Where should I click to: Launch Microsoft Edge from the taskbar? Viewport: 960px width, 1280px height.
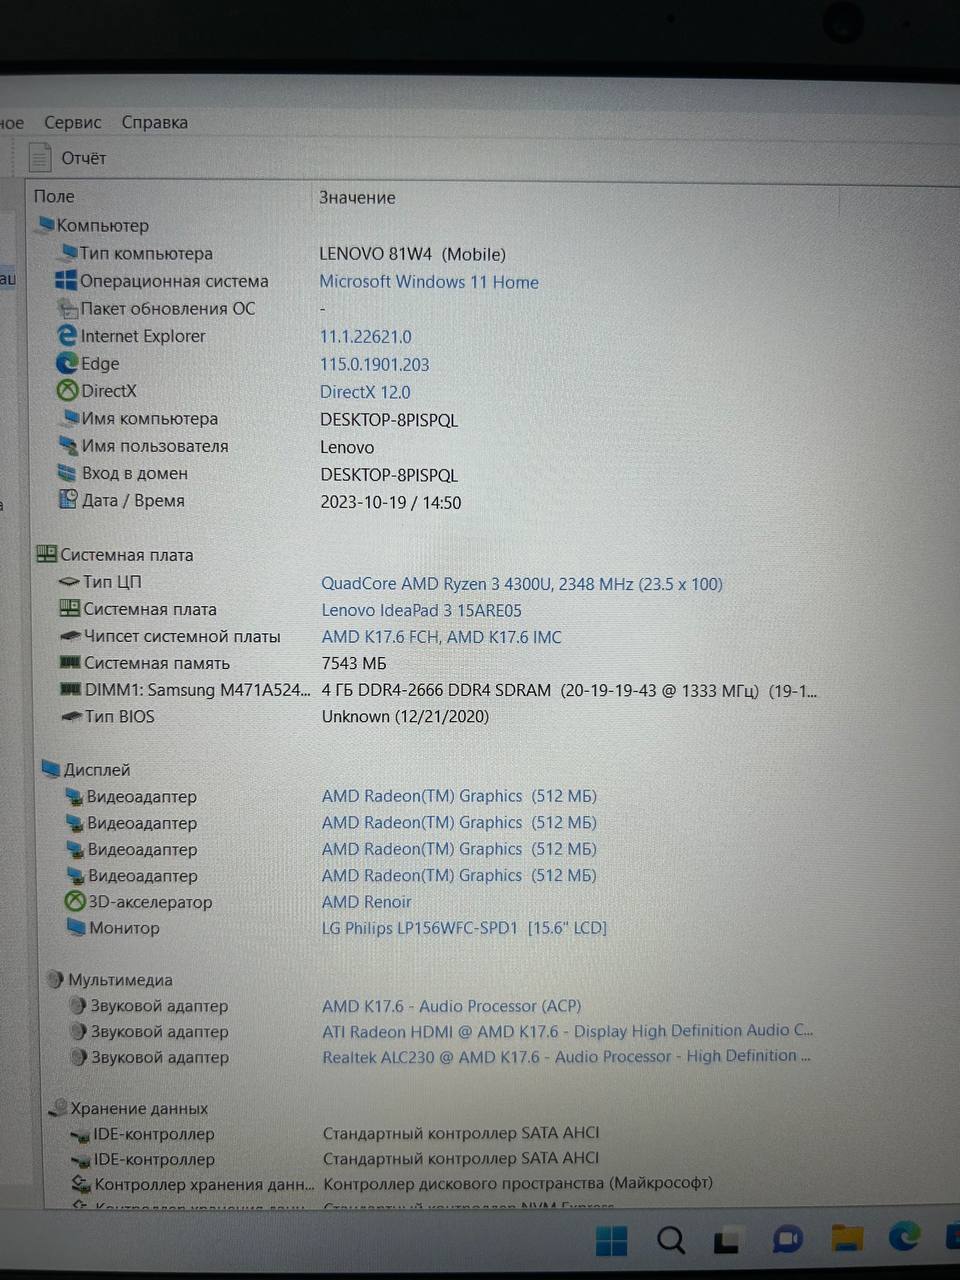(905, 1238)
